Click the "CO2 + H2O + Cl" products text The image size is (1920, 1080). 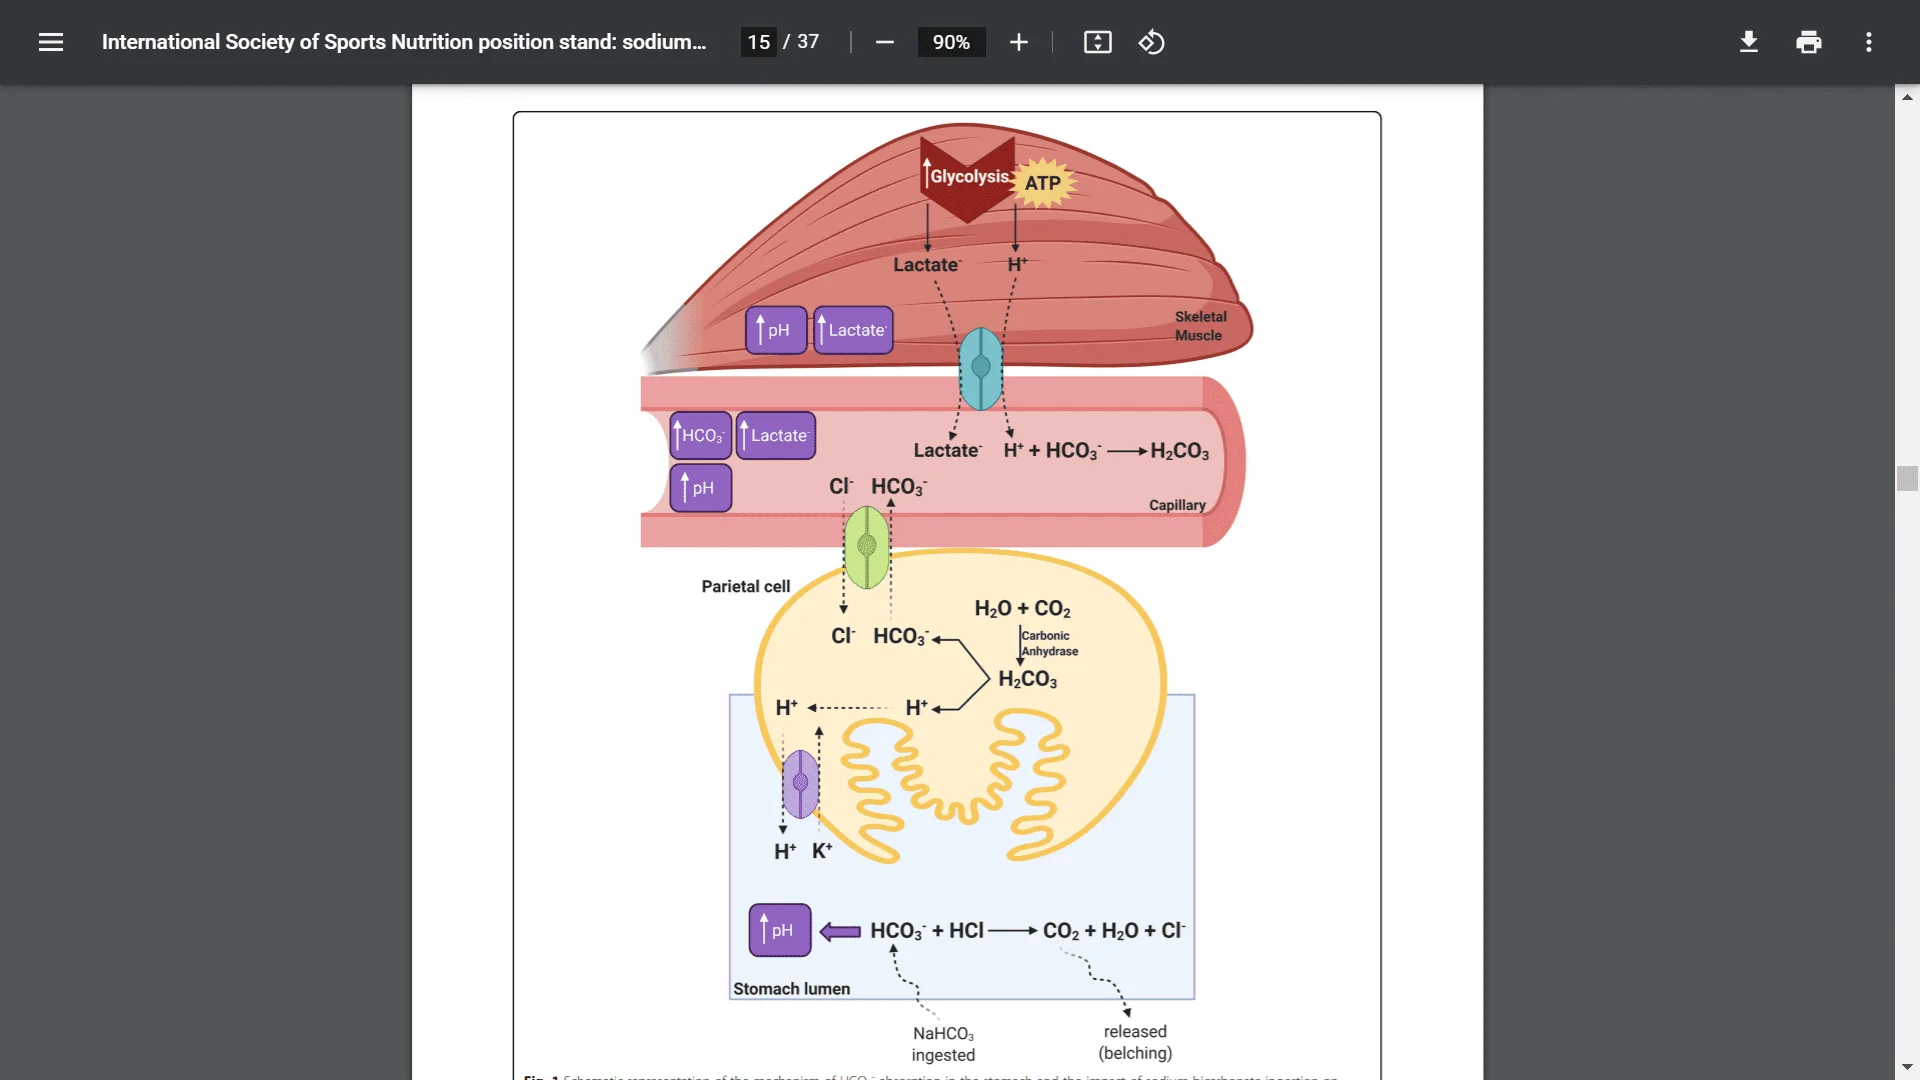click(1114, 931)
